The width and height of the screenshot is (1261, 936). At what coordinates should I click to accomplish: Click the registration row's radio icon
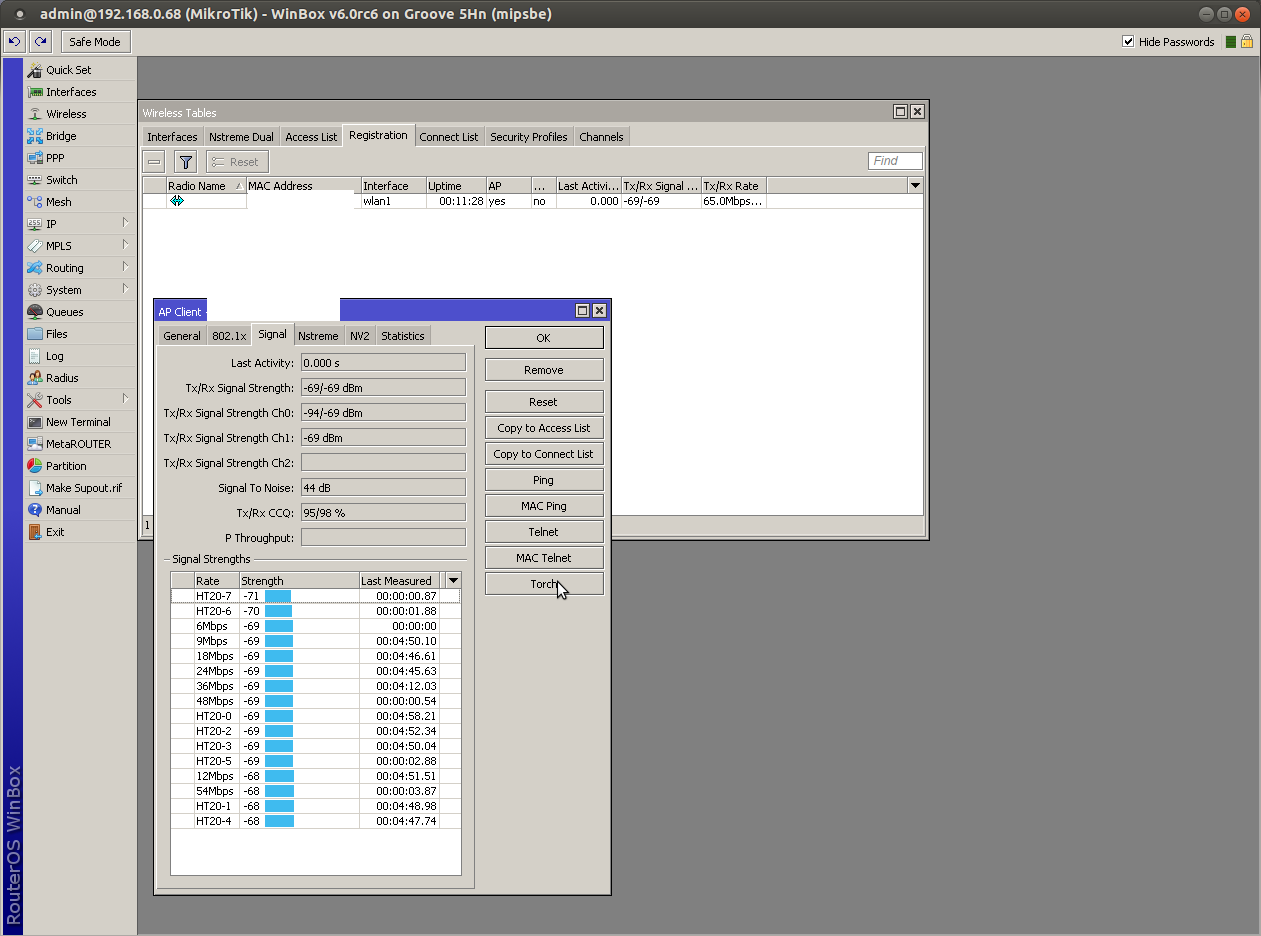click(177, 201)
